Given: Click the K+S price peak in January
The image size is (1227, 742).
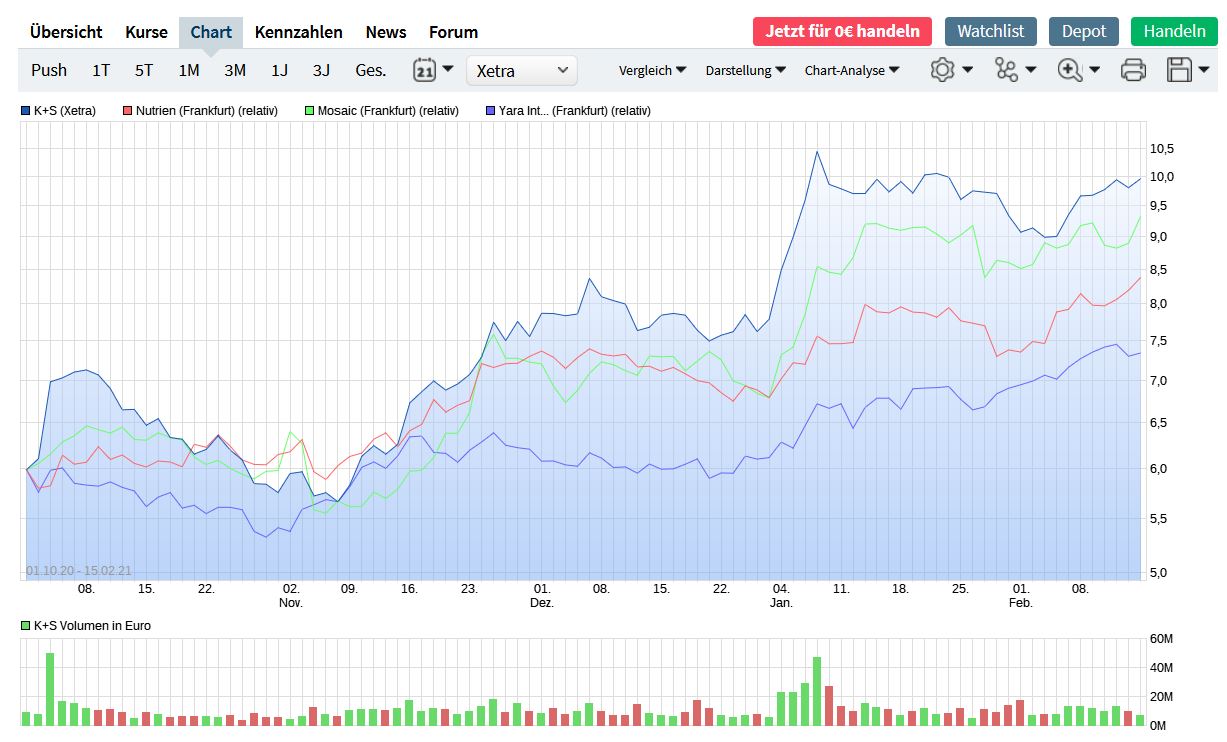Looking at the screenshot, I should point(817,152).
